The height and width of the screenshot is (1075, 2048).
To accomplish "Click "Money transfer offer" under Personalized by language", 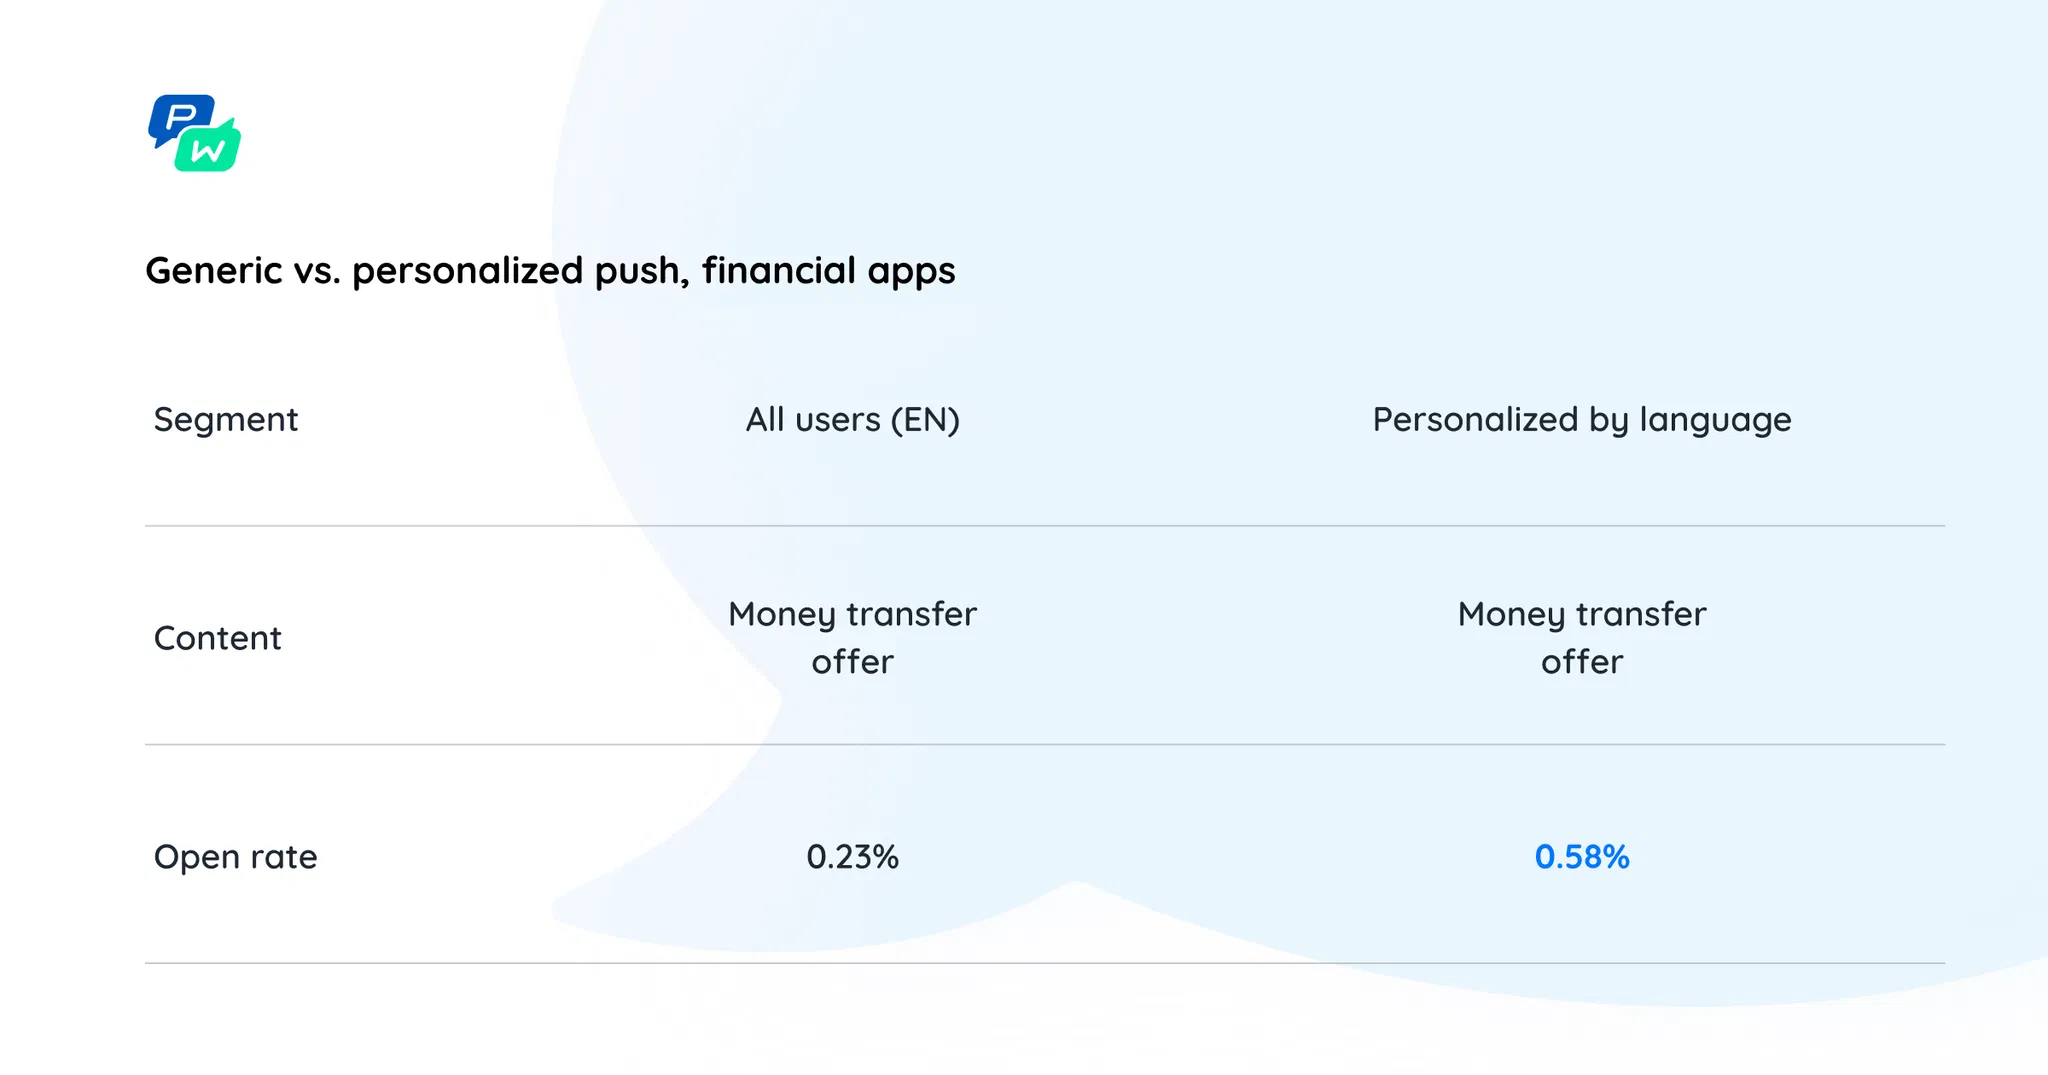I will pos(1581,638).
